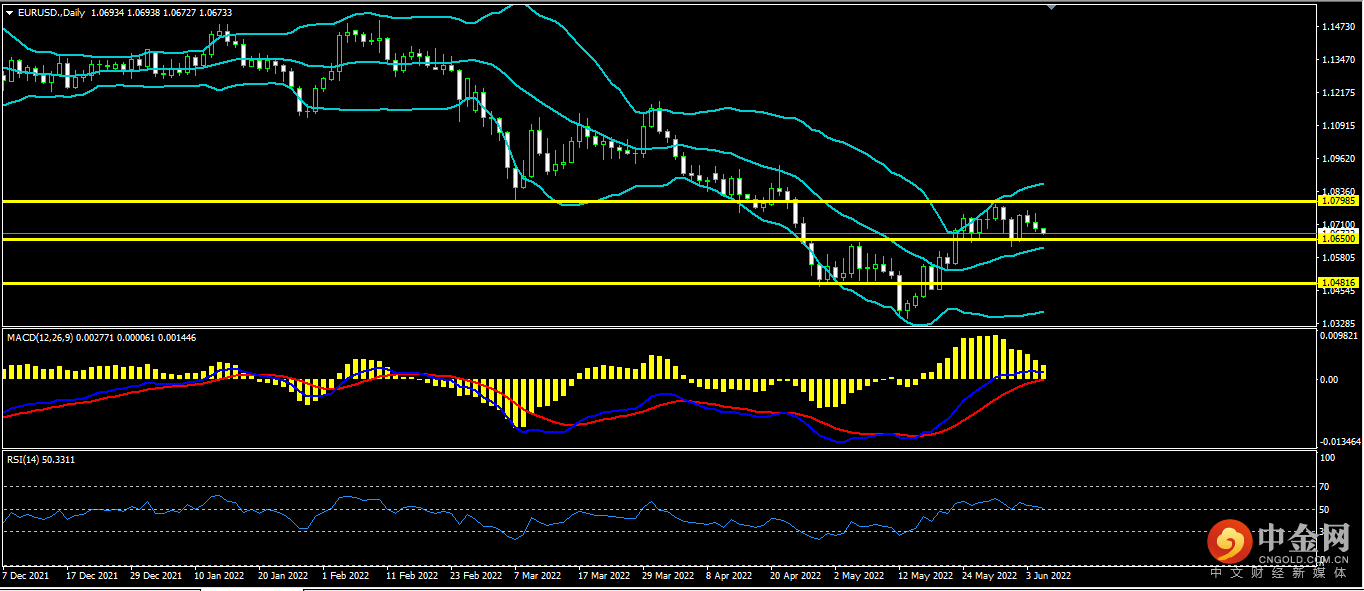Click the last candlestick on the price chart
The width and height of the screenshot is (1364, 591).
click(x=1044, y=231)
